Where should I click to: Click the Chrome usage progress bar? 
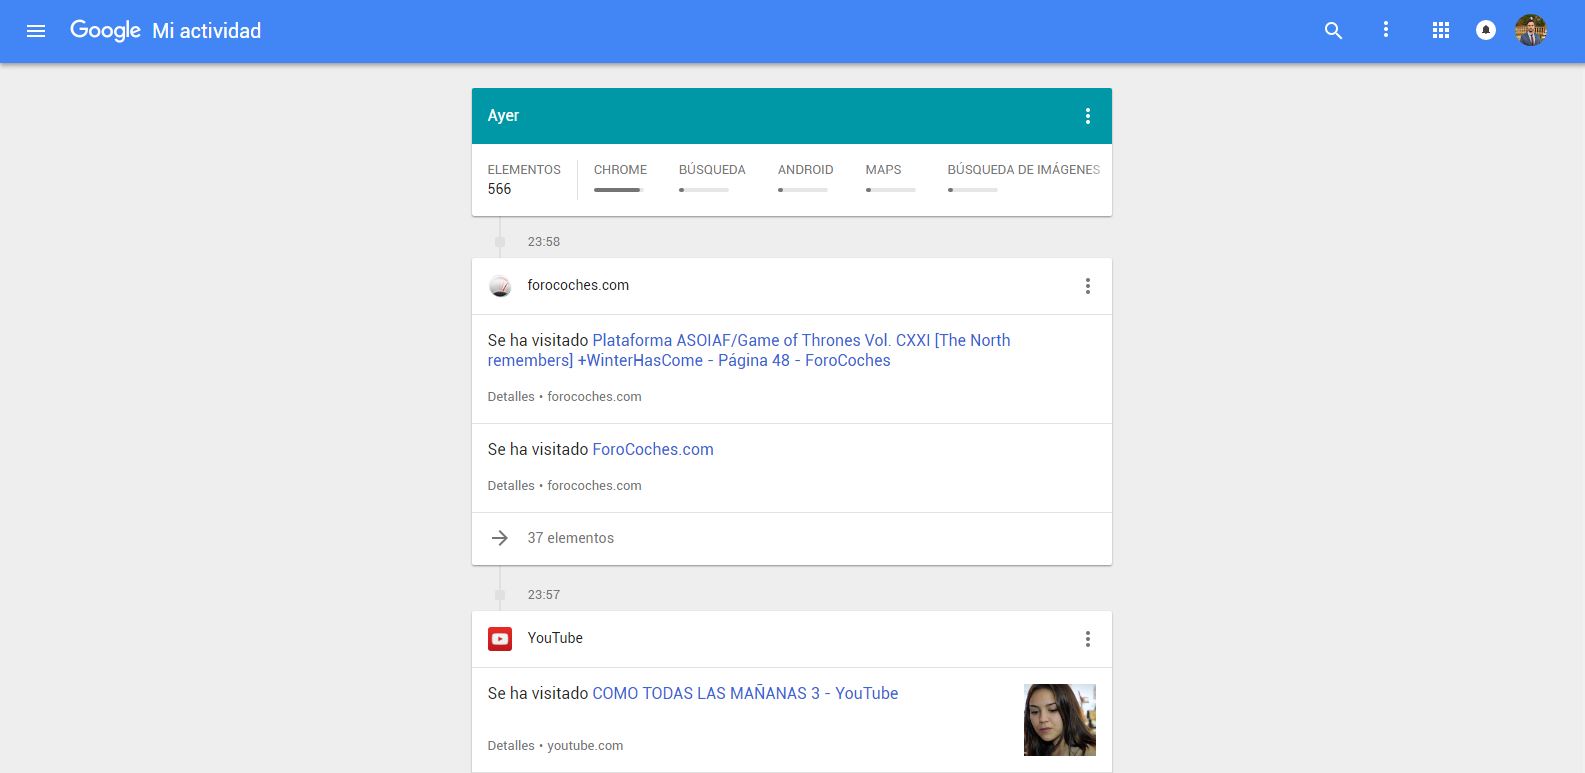(x=619, y=190)
